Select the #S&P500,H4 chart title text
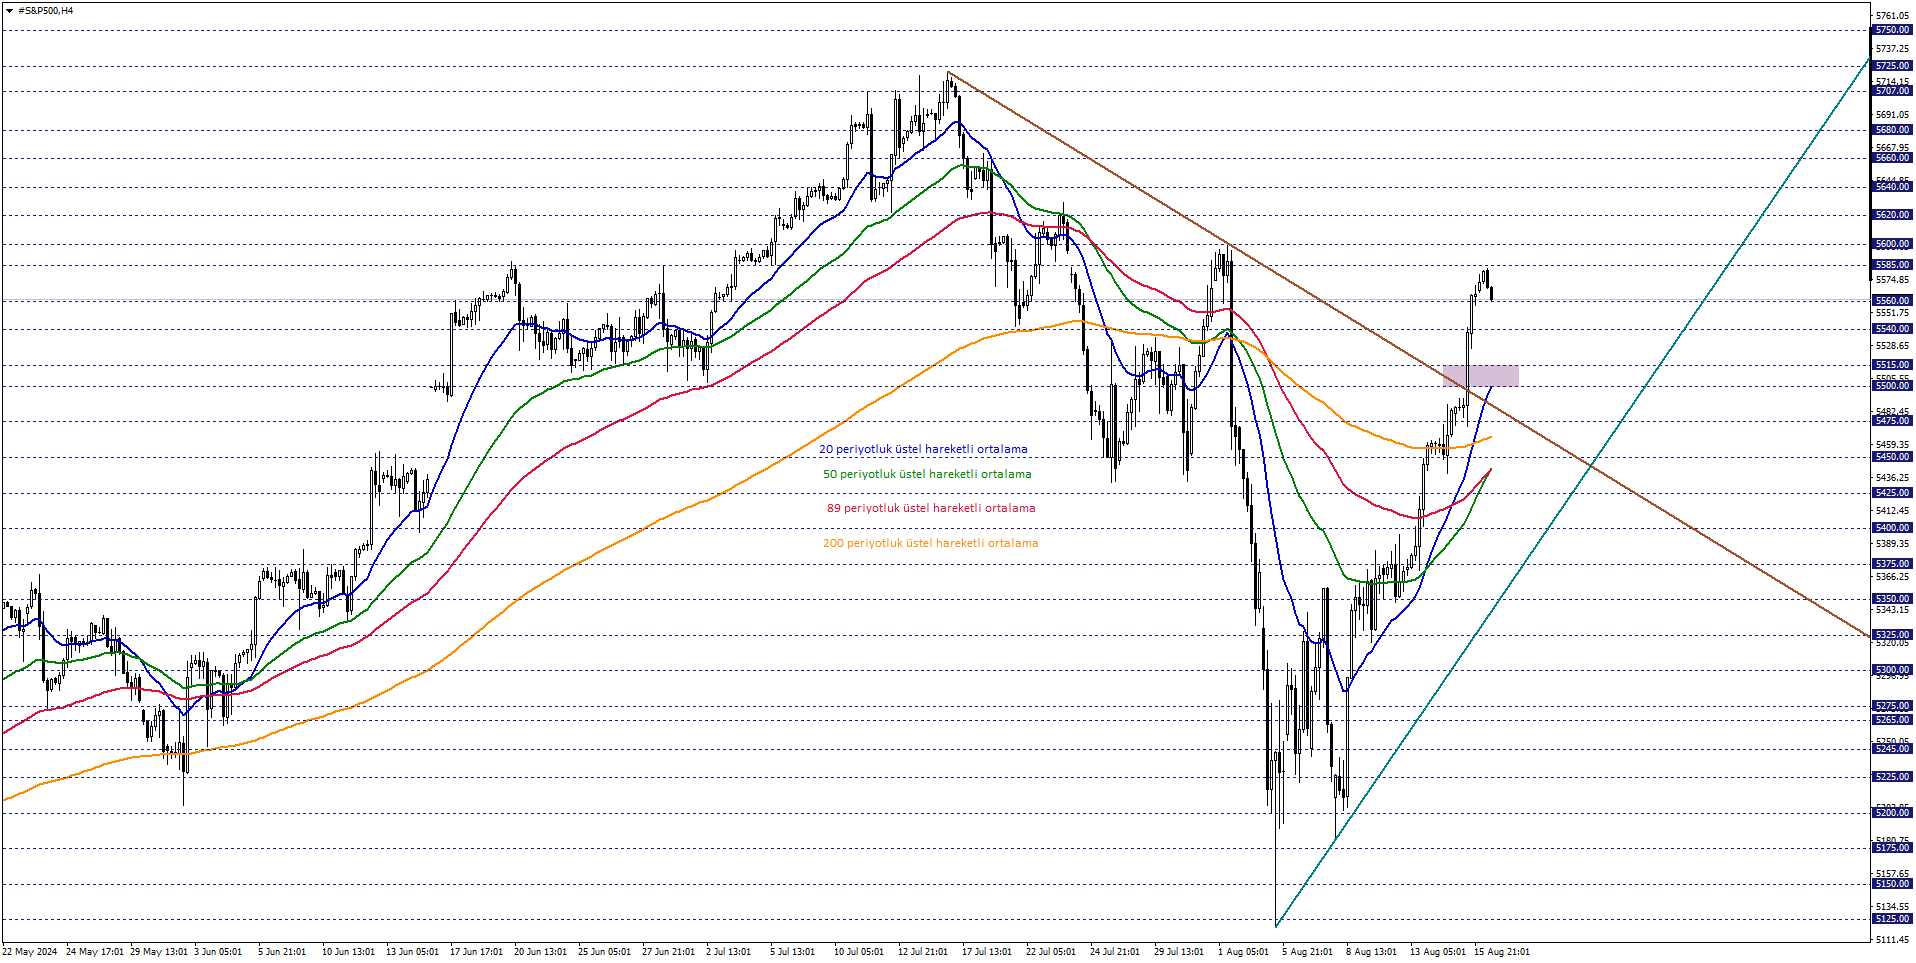Image resolution: width=1916 pixels, height=963 pixels. (x=46, y=11)
